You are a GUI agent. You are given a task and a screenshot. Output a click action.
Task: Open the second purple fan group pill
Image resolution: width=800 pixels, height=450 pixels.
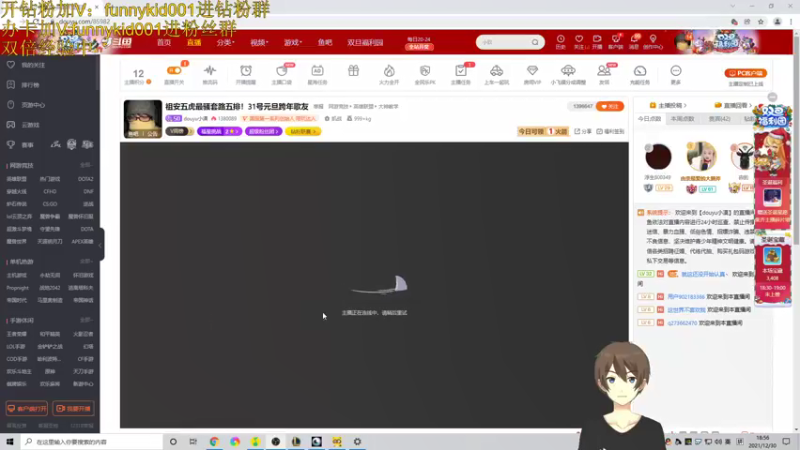click(263, 132)
